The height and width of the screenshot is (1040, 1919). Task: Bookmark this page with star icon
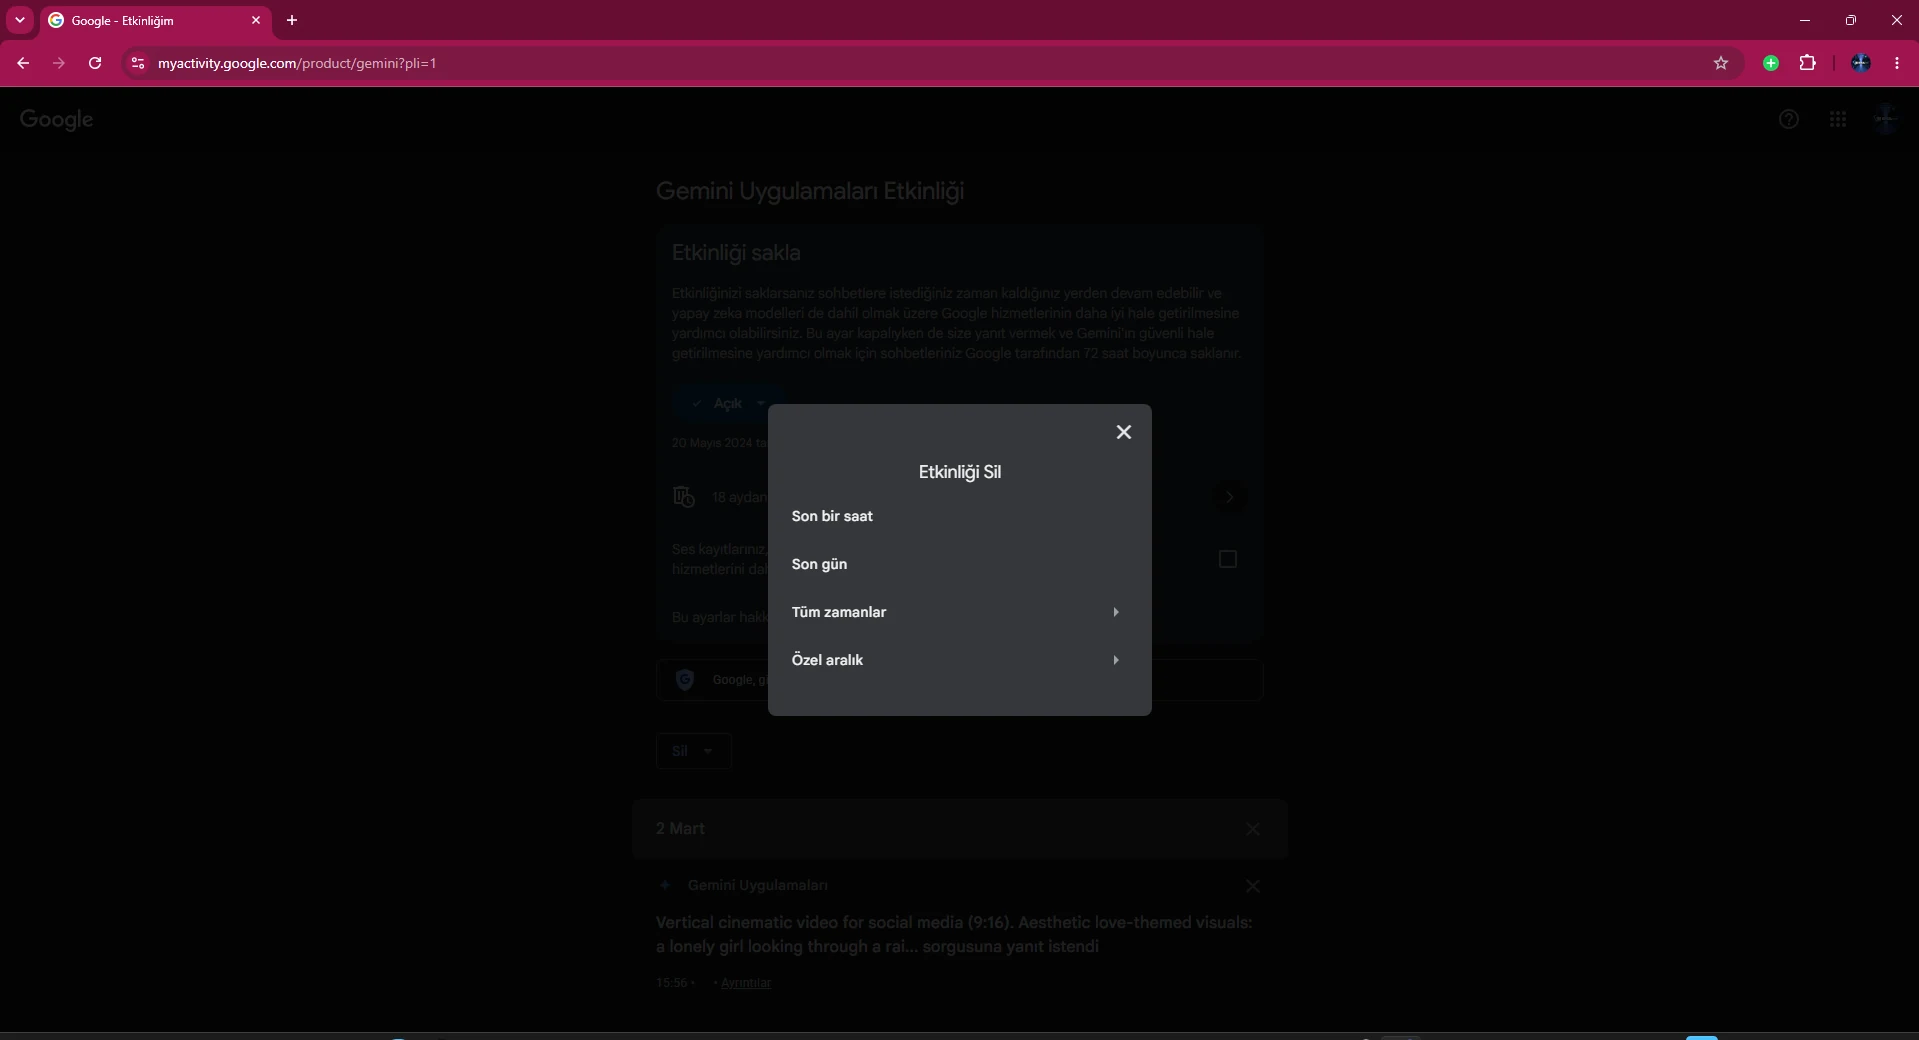[1721, 63]
